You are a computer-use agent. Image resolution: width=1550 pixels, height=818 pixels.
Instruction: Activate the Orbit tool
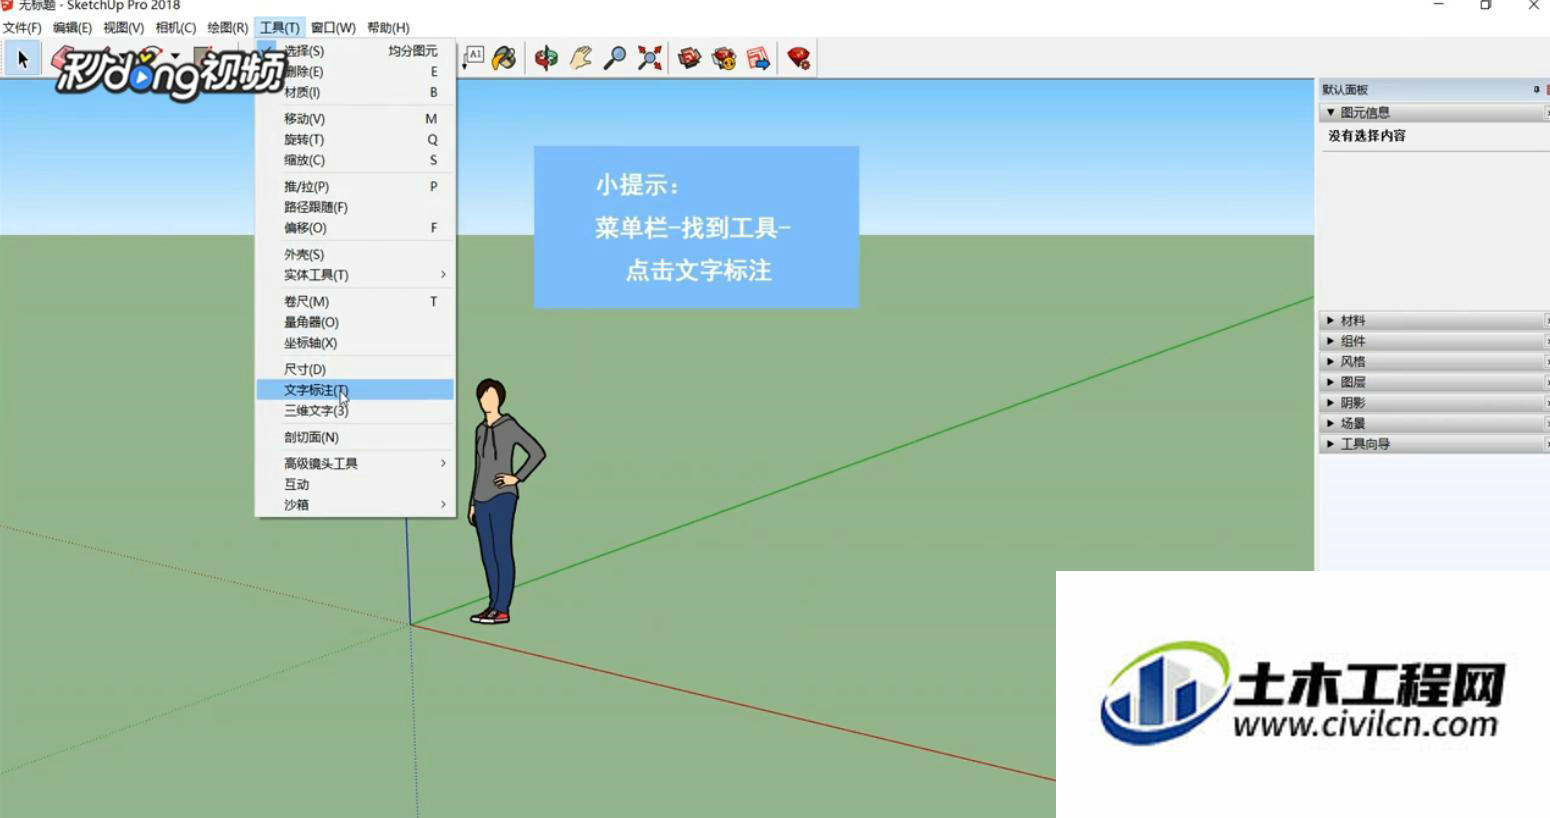coord(546,58)
